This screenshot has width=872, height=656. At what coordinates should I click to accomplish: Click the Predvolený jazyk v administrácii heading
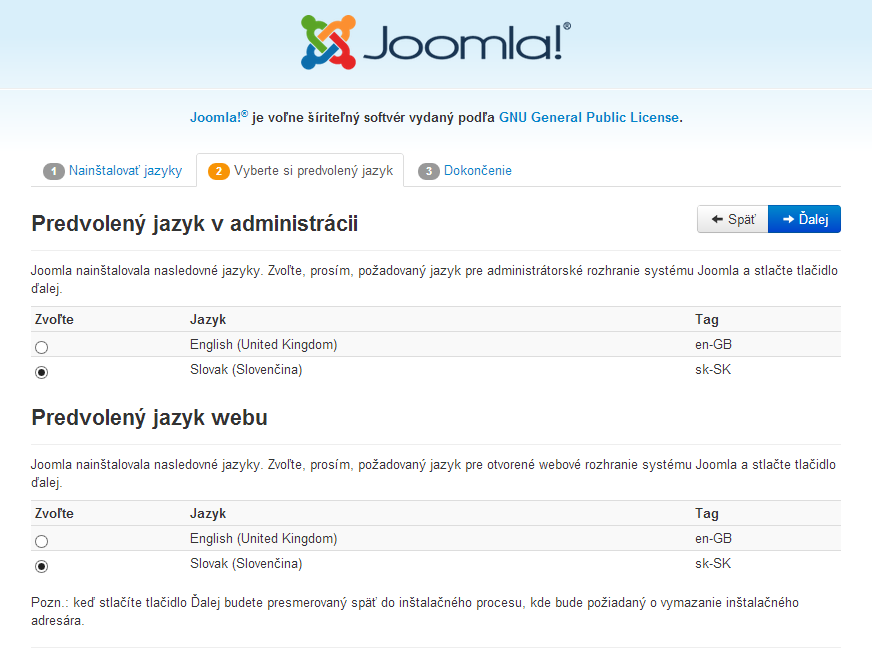(x=195, y=223)
